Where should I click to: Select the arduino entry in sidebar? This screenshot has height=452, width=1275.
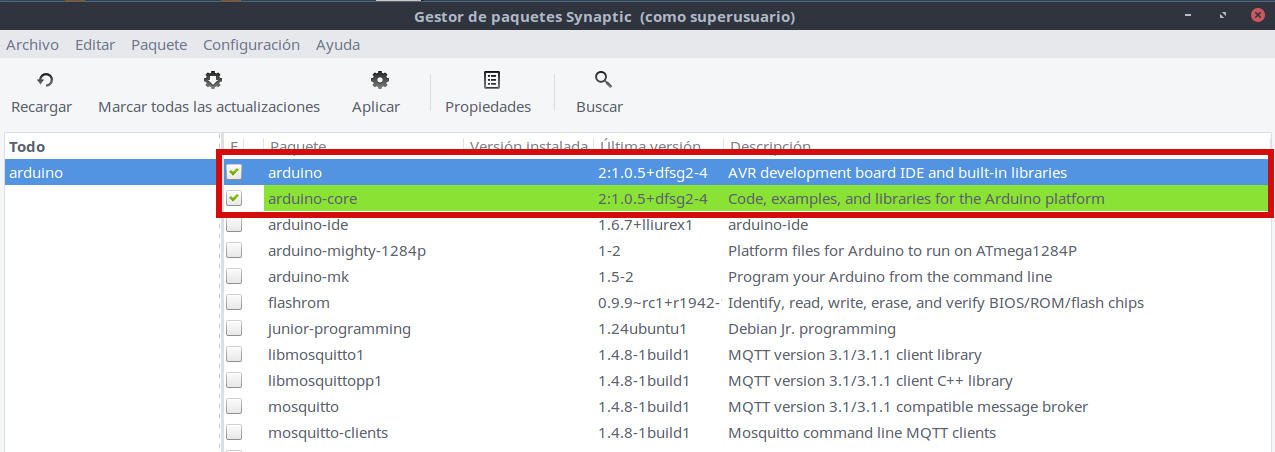(x=36, y=173)
